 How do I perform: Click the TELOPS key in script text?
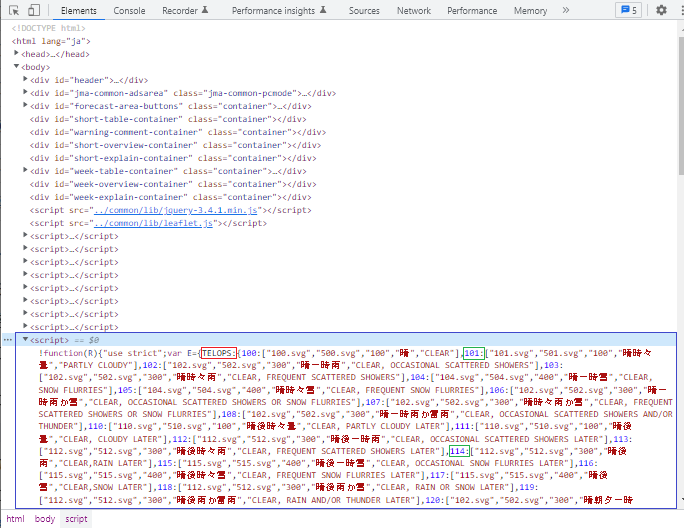[x=219, y=353]
